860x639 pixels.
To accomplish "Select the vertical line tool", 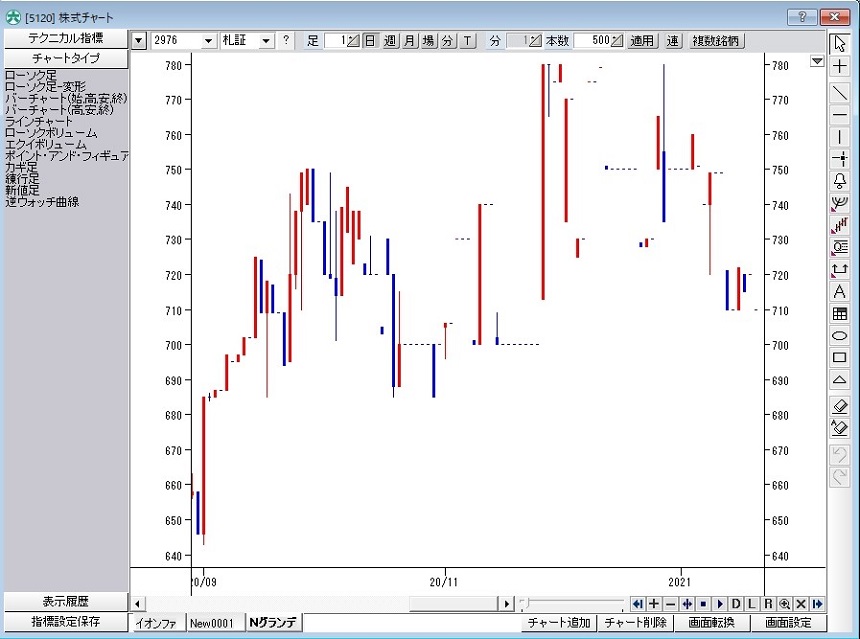I will [839, 137].
